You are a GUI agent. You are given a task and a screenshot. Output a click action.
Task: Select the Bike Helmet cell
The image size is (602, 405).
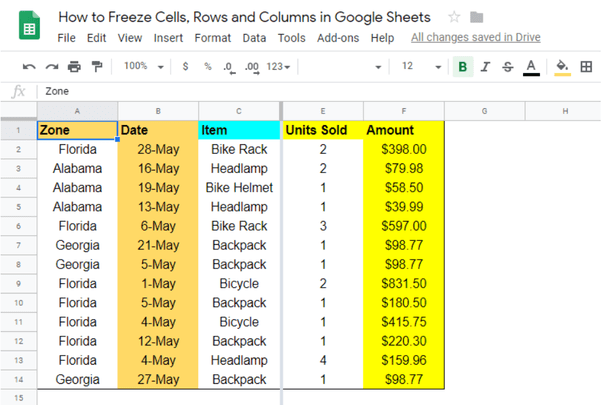[x=239, y=188]
